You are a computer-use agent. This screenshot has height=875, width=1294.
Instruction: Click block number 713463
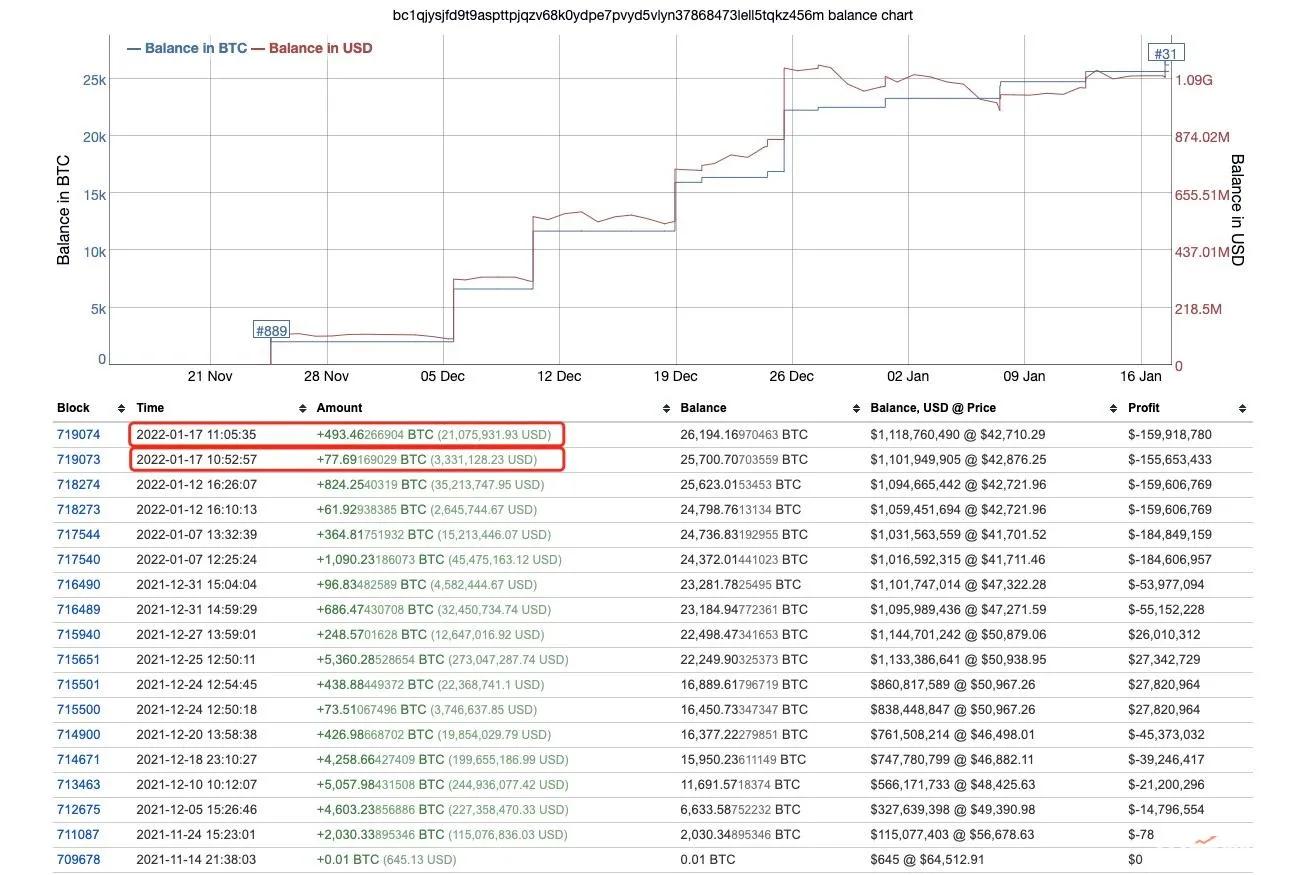pyautogui.click(x=79, y=784)
